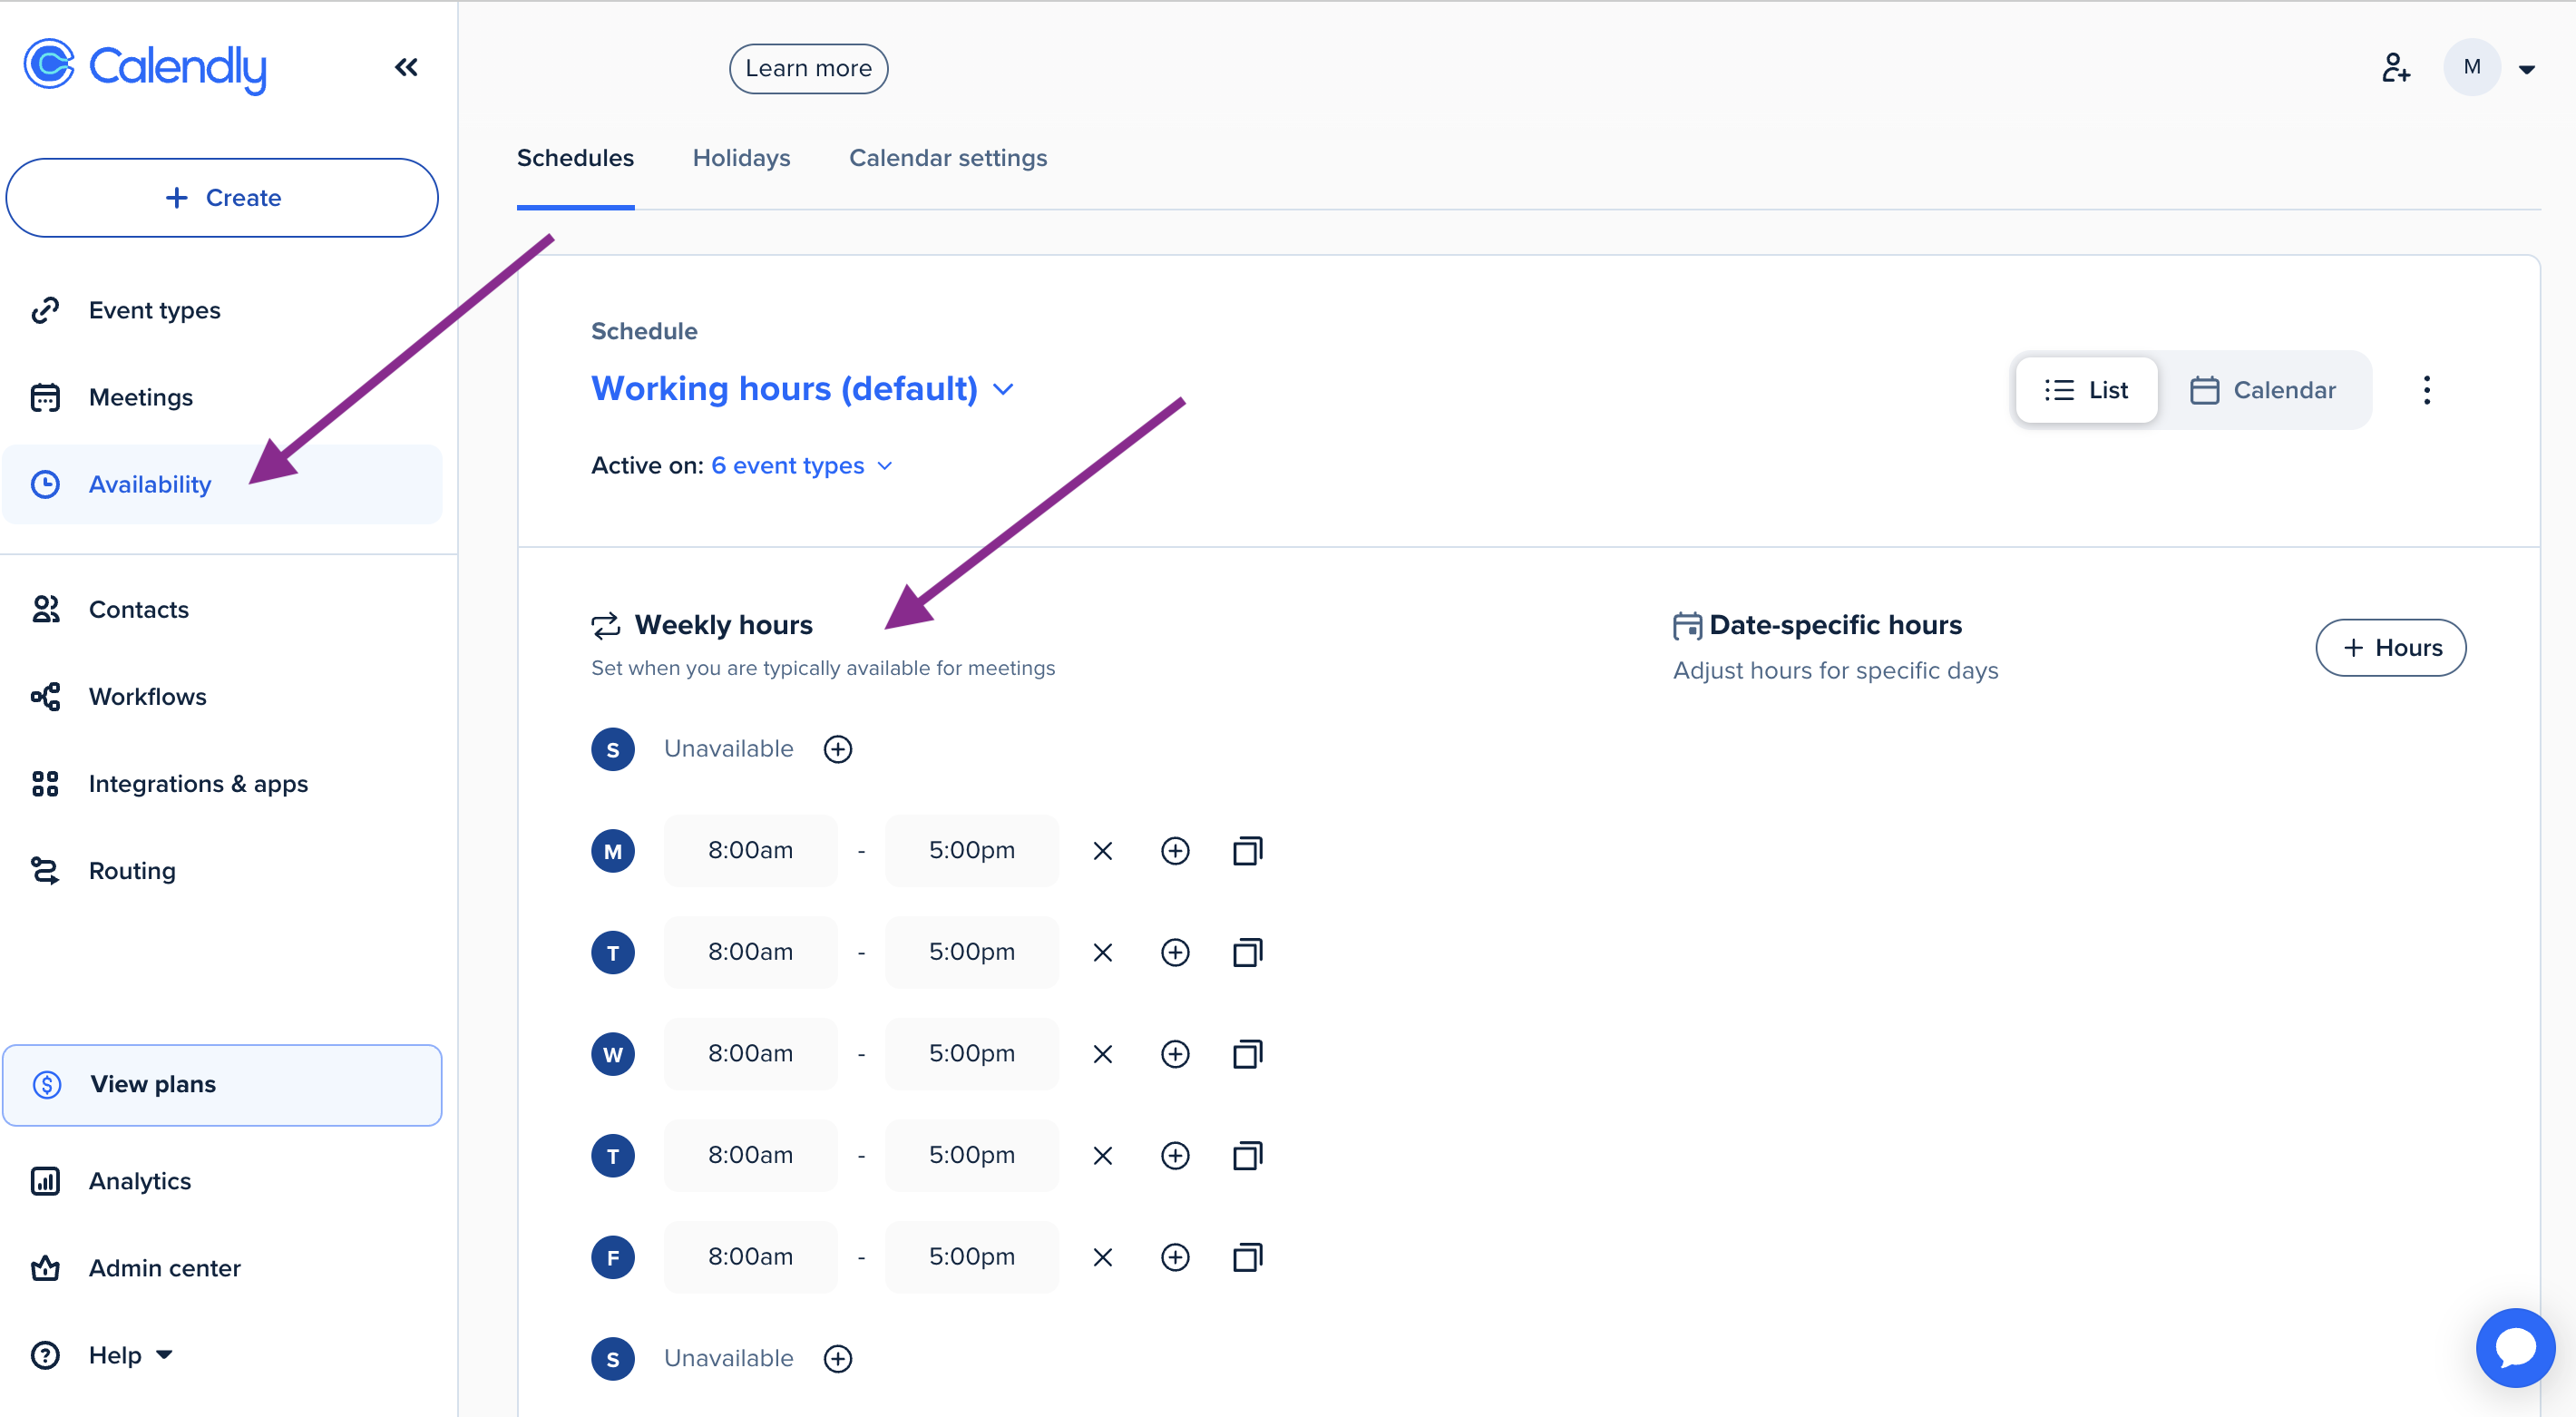Open Event types in sidebar

pos(222,310)
